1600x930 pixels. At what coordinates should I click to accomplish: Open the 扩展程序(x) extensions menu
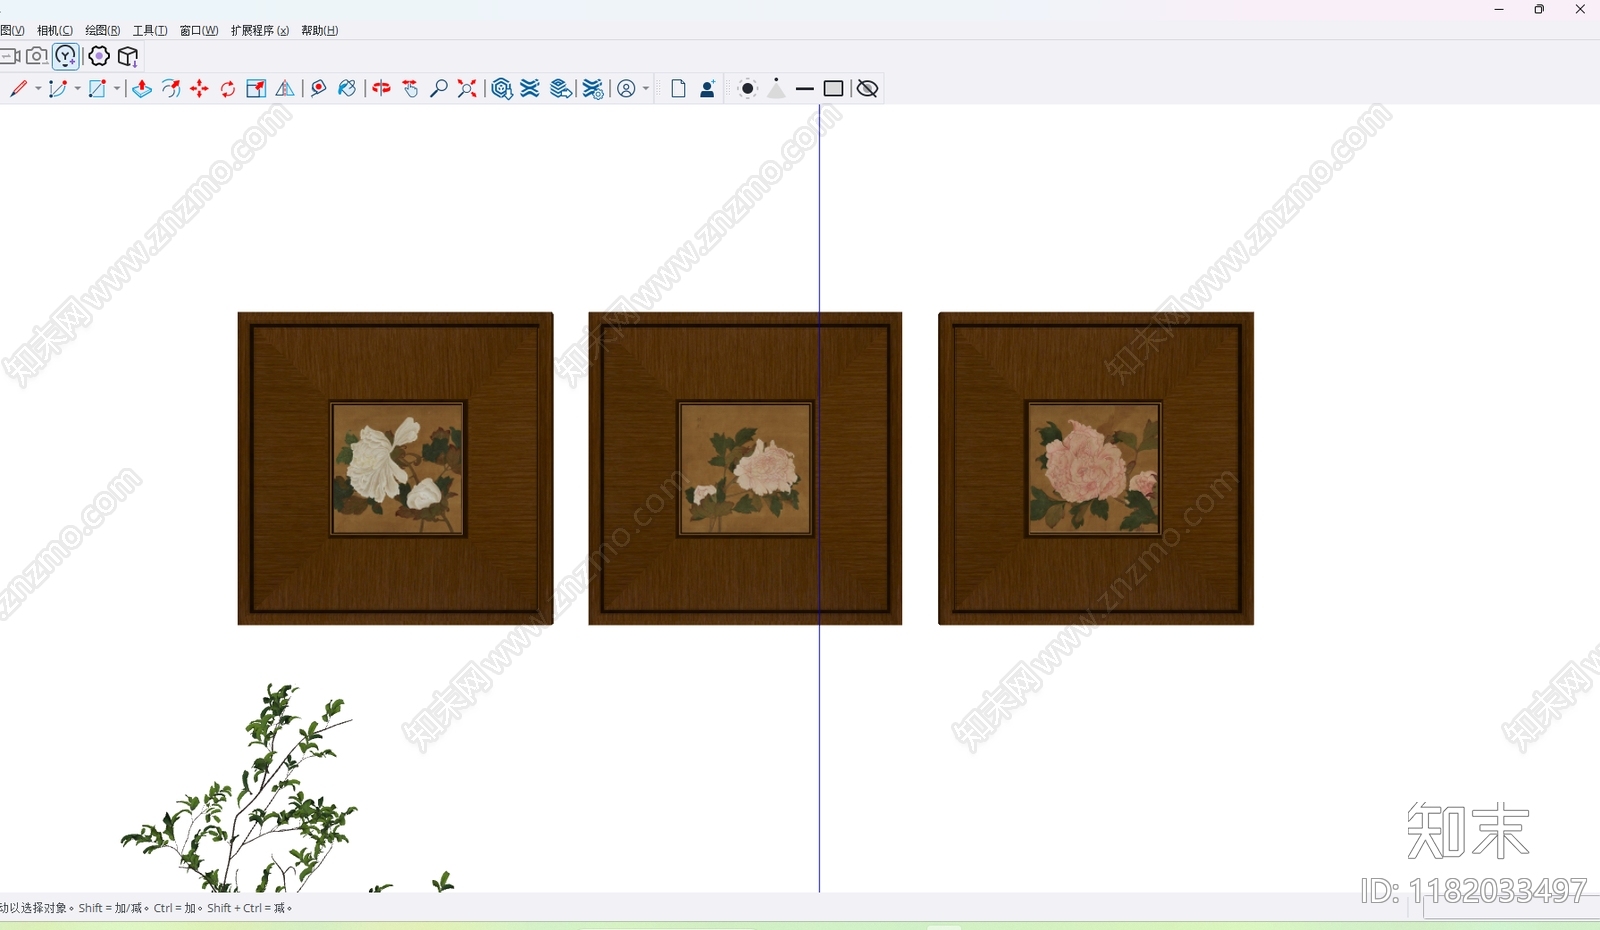(x=260, y=31)
